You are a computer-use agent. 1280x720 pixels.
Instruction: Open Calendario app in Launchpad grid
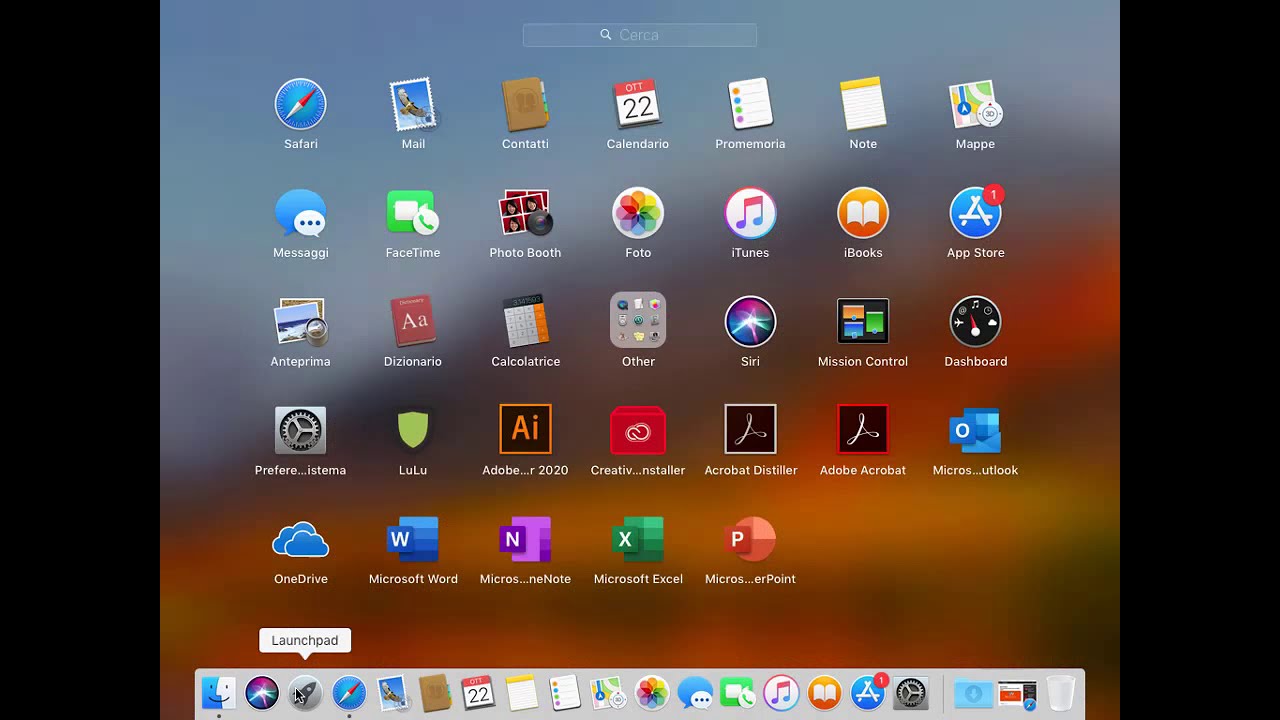pyautogui.click(x=638, y=104)
